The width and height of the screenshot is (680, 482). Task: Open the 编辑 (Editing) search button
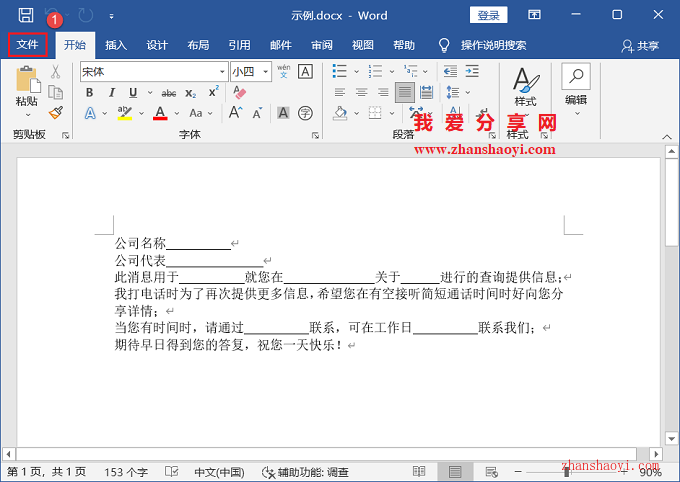[576, 89]
